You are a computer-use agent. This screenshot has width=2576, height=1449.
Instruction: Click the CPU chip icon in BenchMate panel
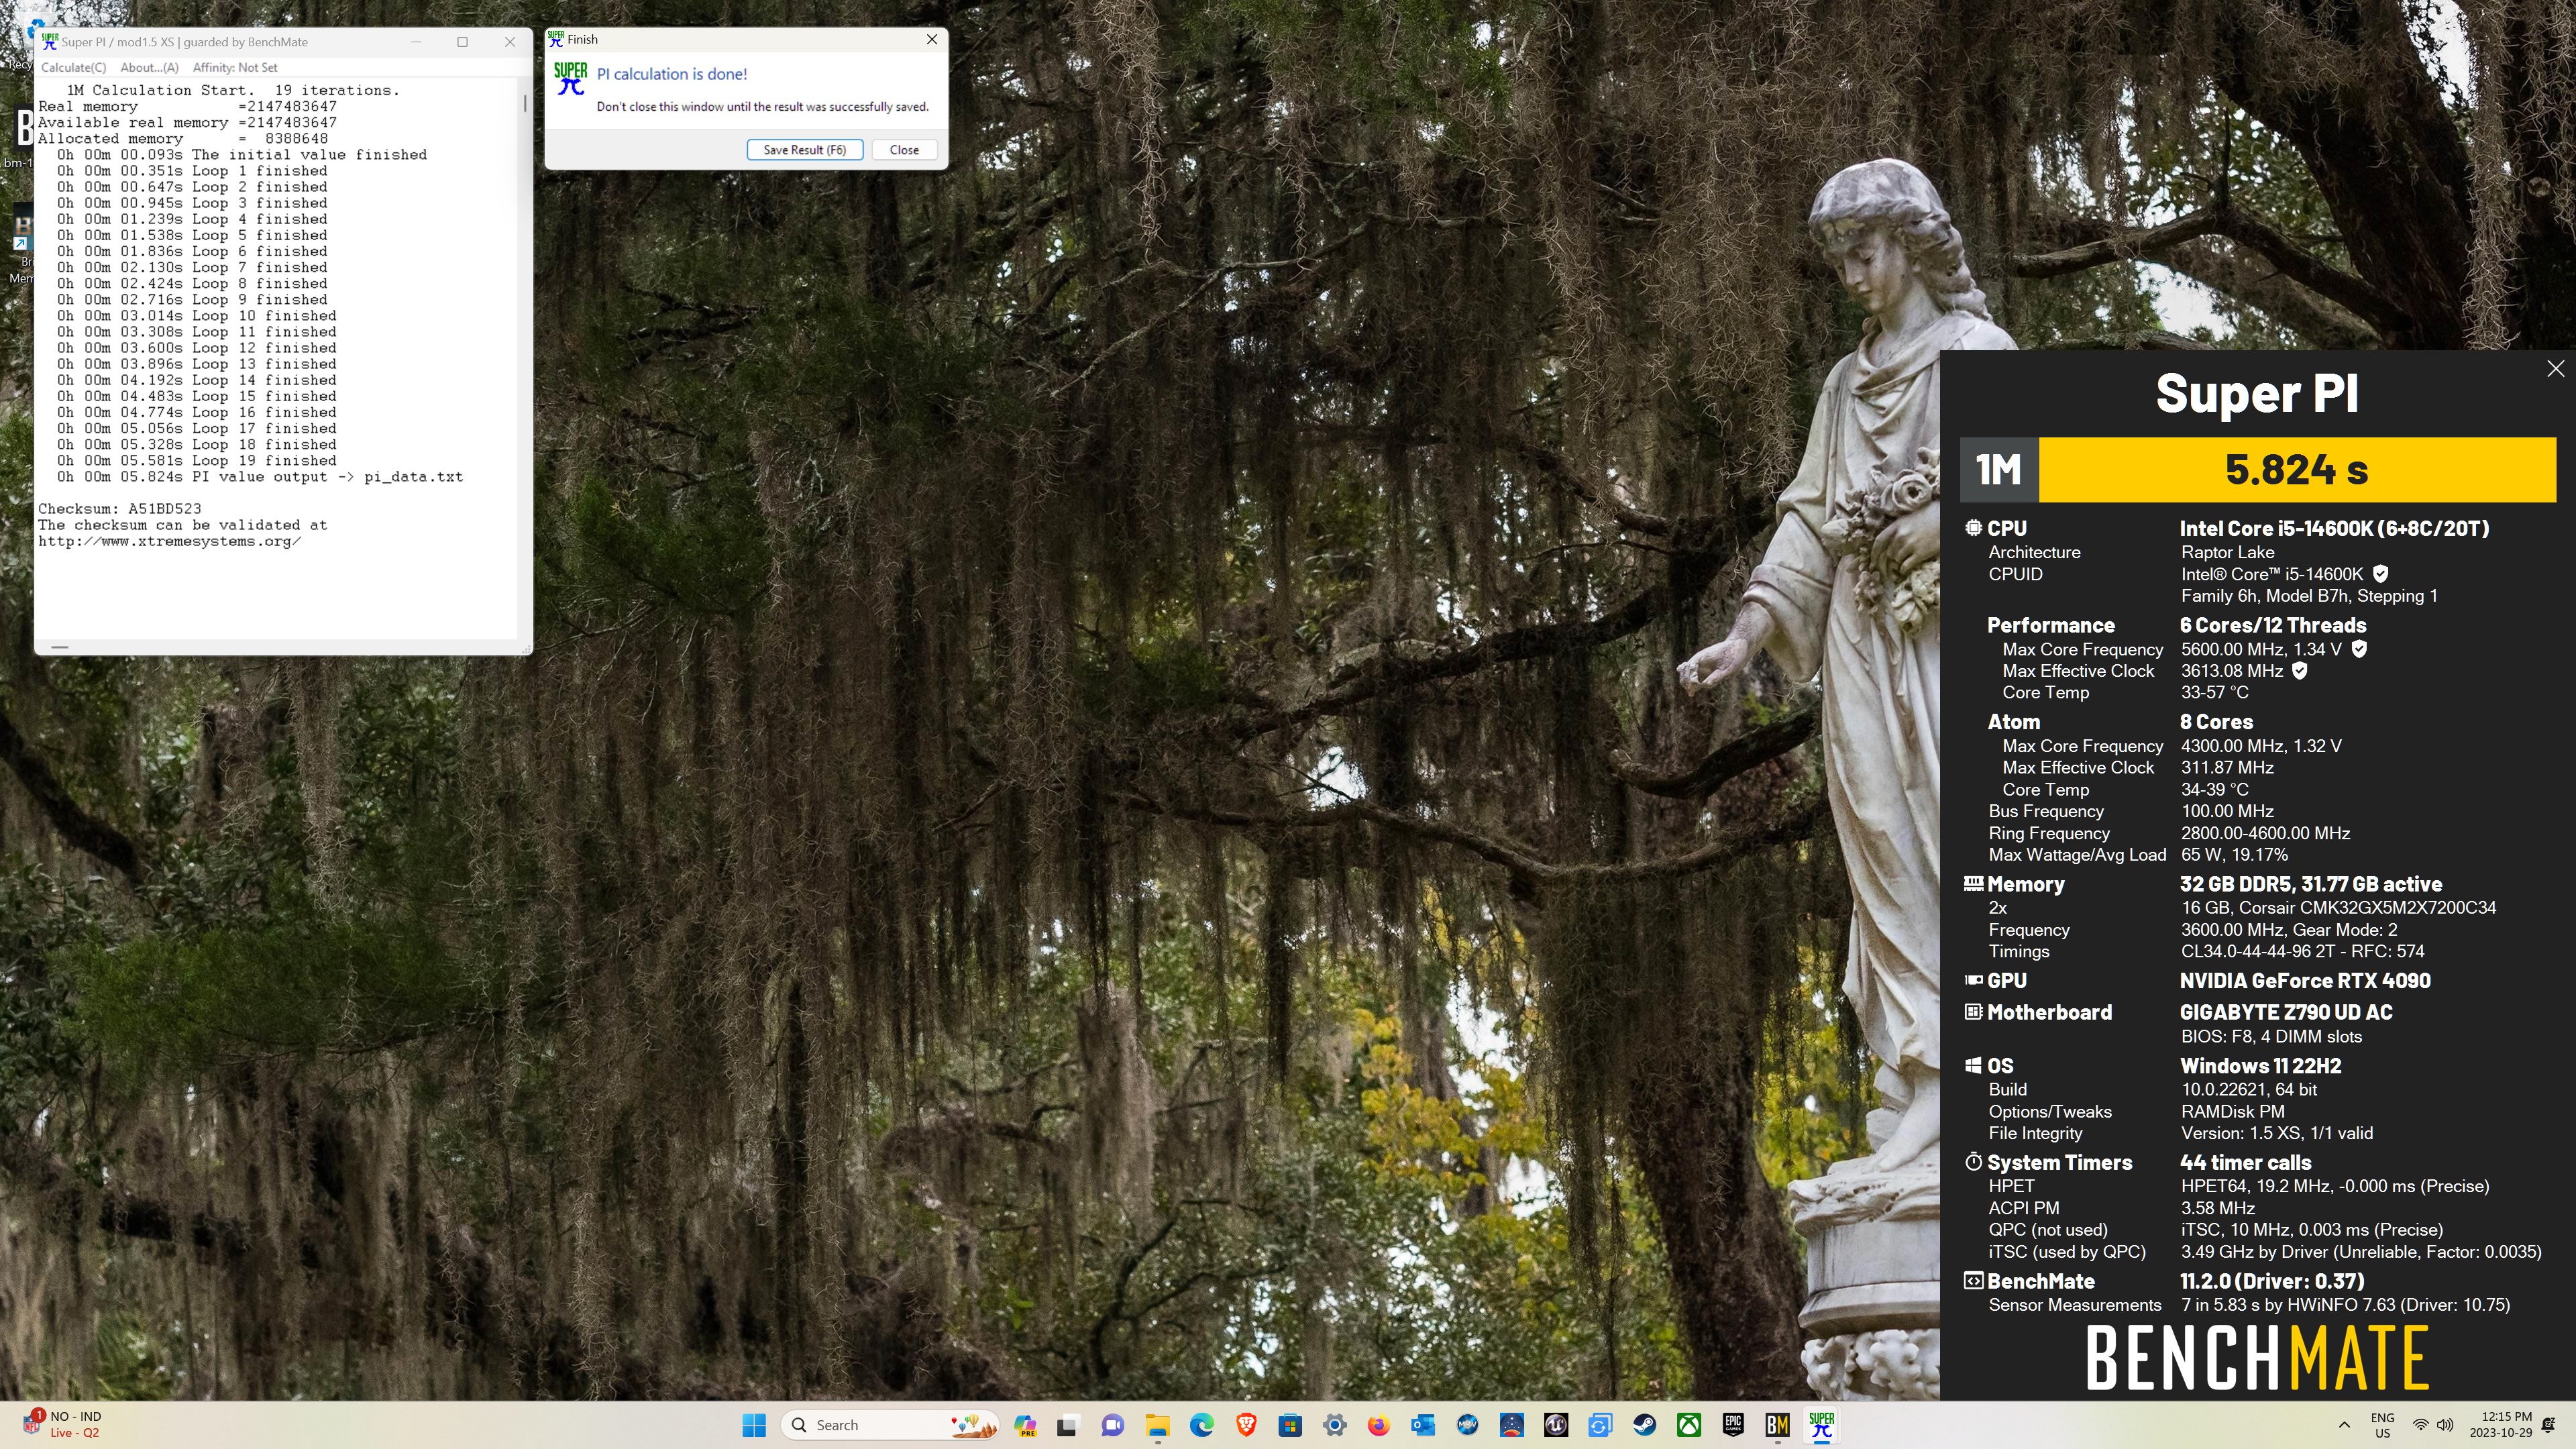(1973, 528)
